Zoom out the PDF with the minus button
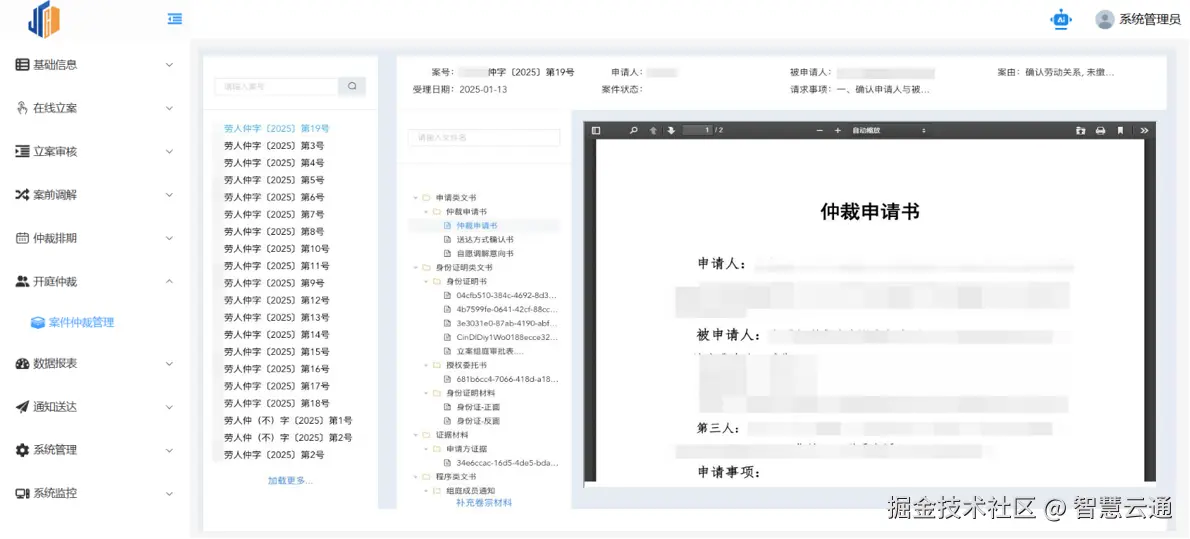1190x539 pixels. (x=820, y=131)
